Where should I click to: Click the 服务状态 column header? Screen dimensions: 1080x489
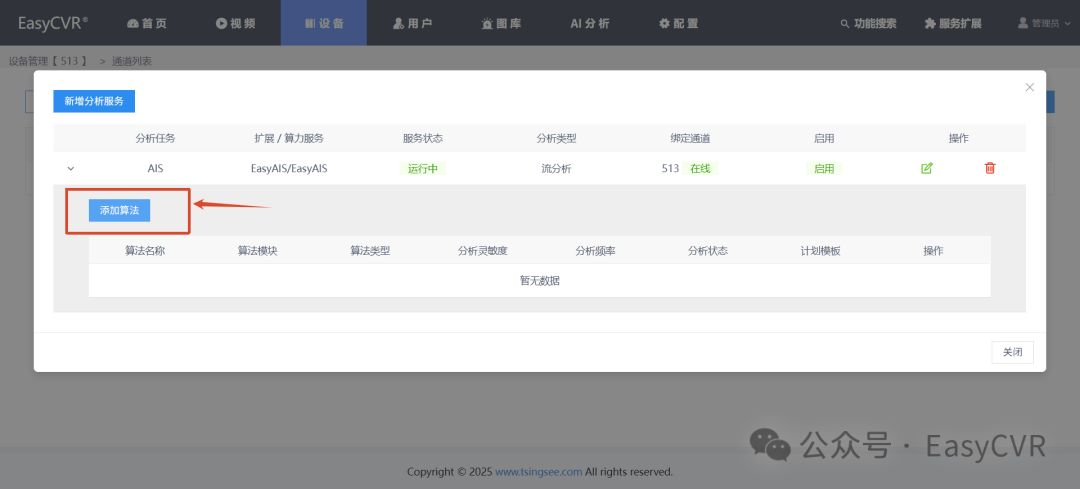[423, 138]
